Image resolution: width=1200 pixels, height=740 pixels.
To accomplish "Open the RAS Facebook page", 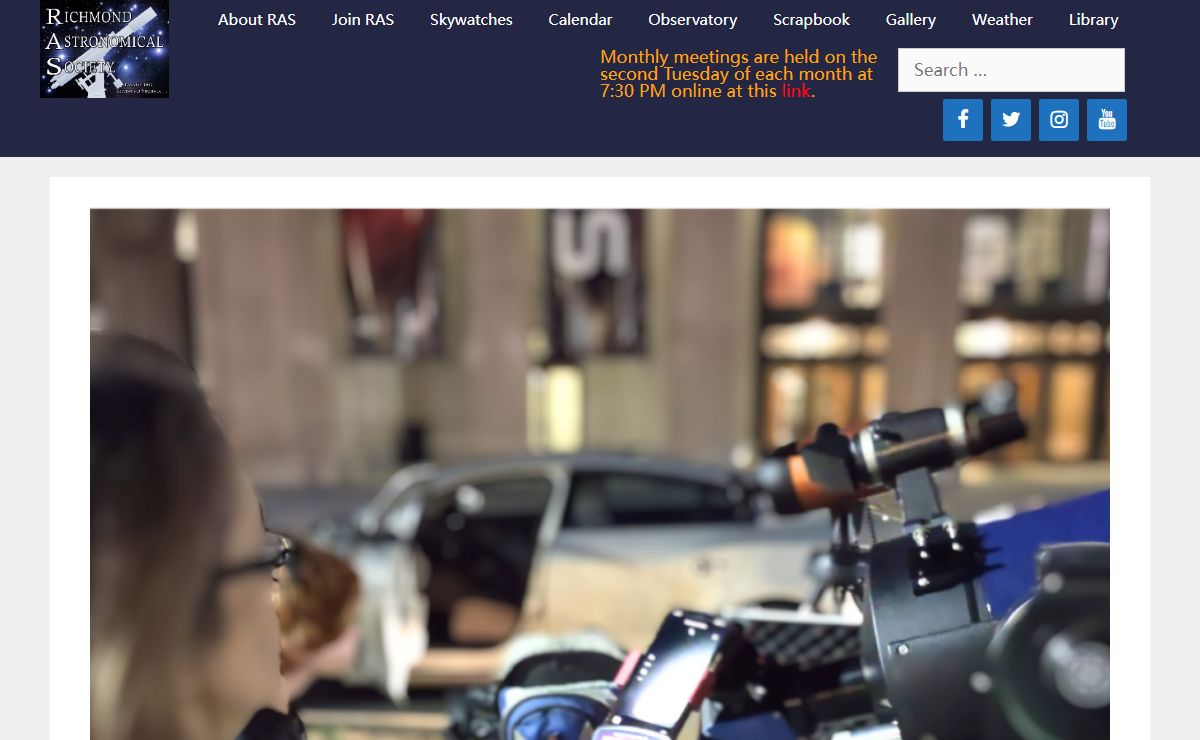I will (x=962, y=120).
